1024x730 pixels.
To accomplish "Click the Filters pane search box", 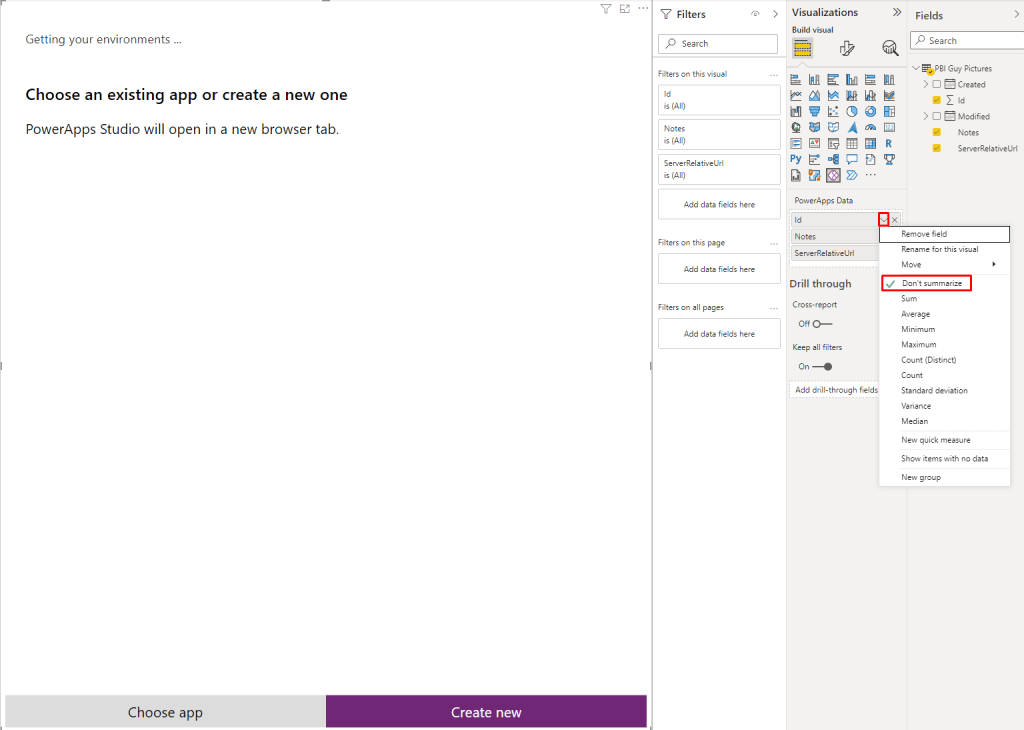I will (718, 44).
